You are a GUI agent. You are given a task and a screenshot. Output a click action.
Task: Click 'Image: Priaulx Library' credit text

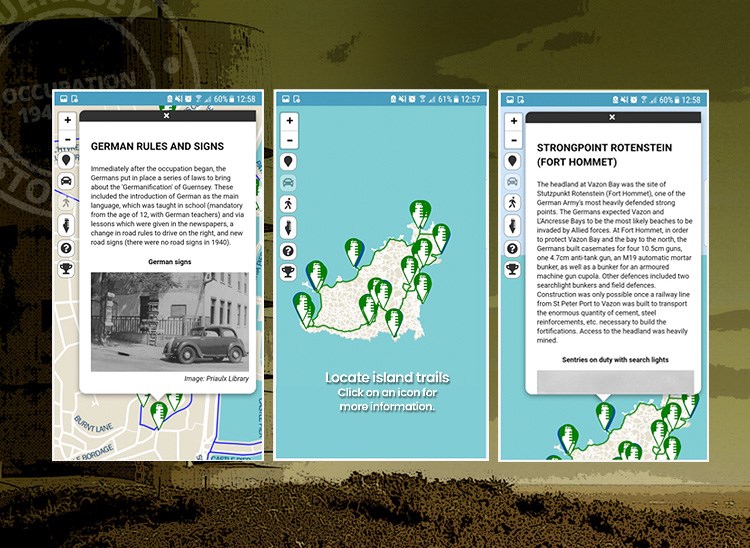coord(216,379)
